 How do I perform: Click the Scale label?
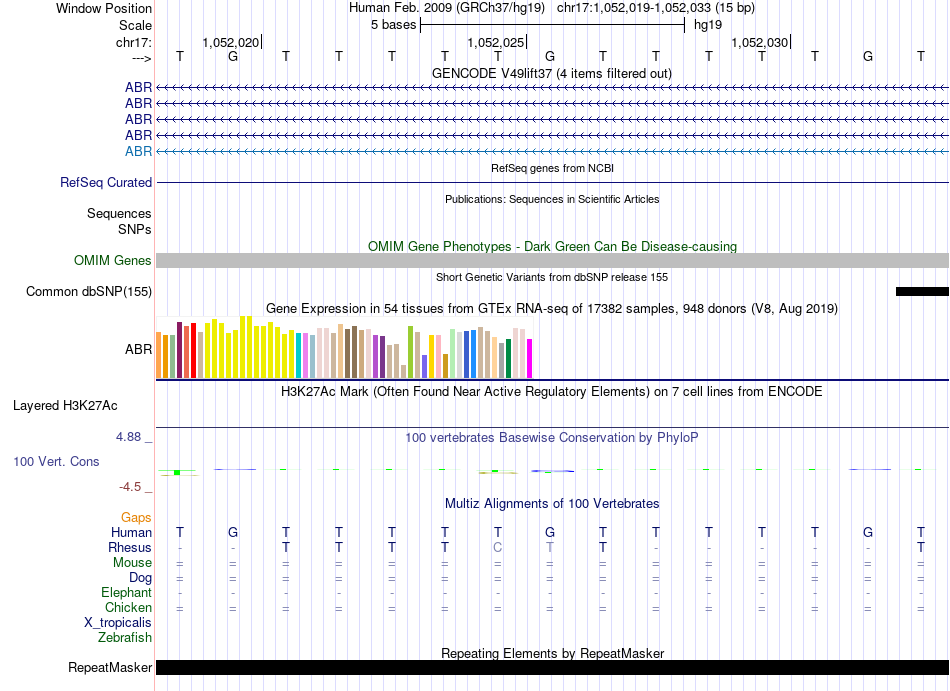136,25
